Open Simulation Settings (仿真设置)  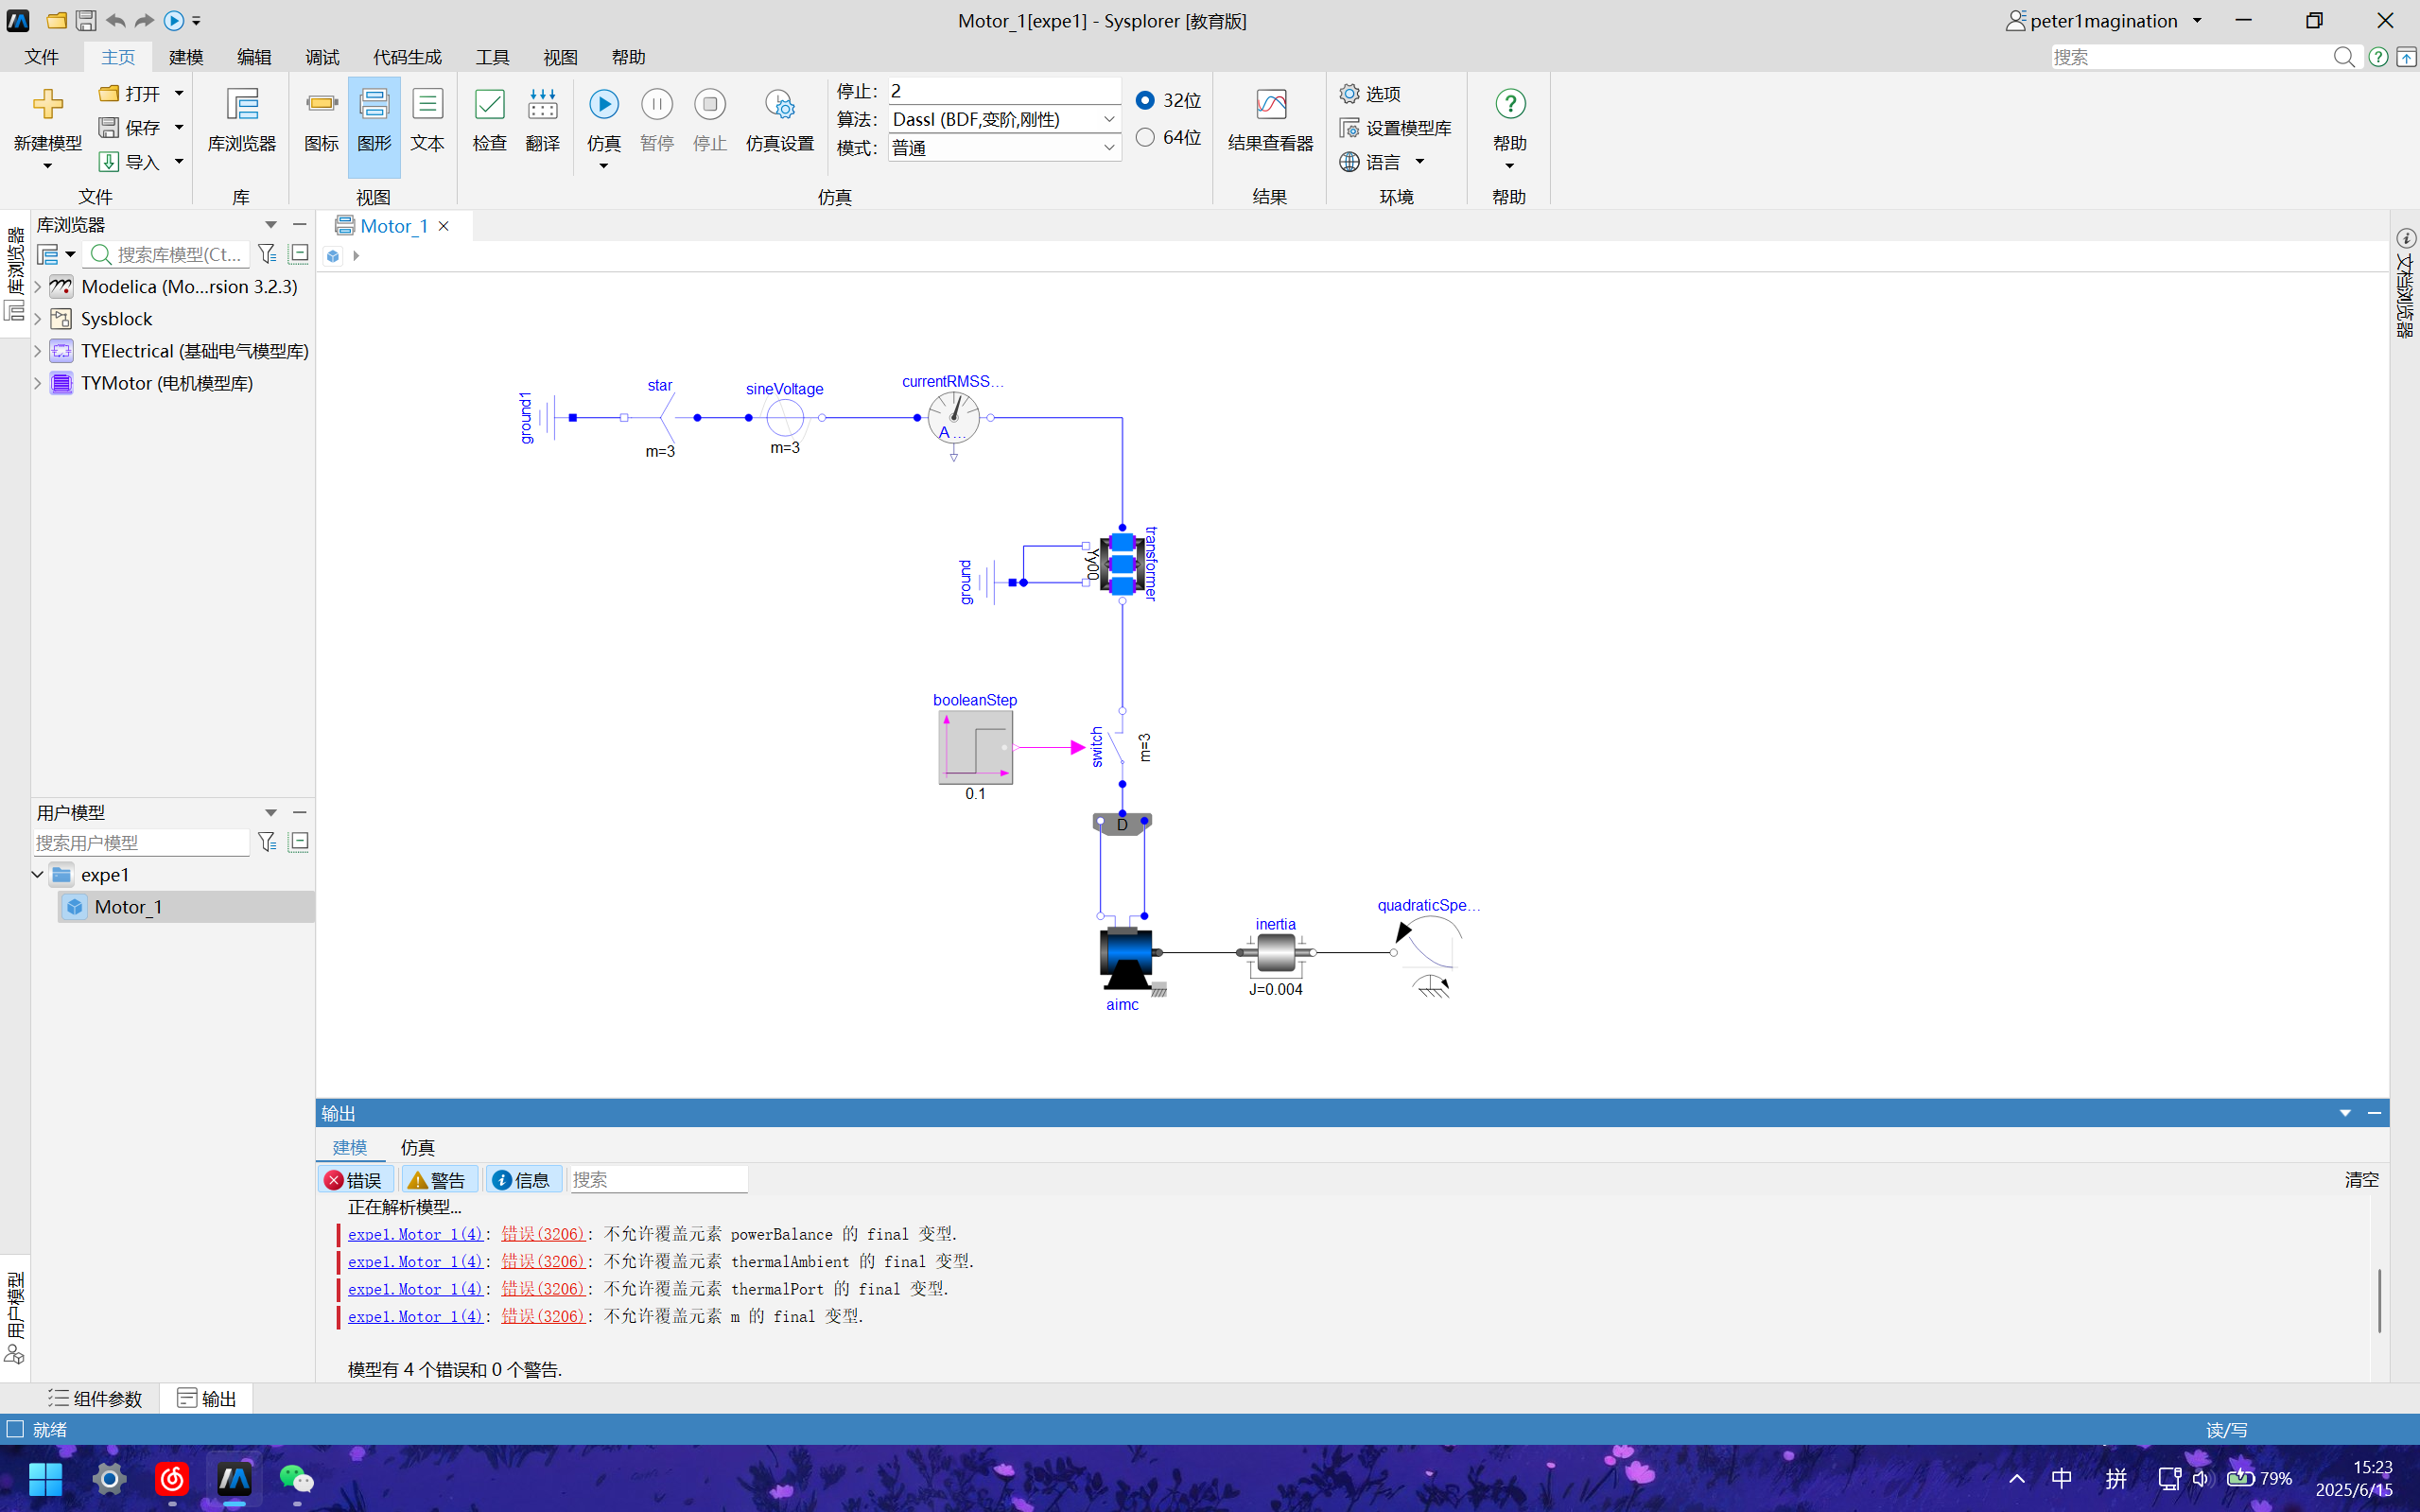(780, 119)
